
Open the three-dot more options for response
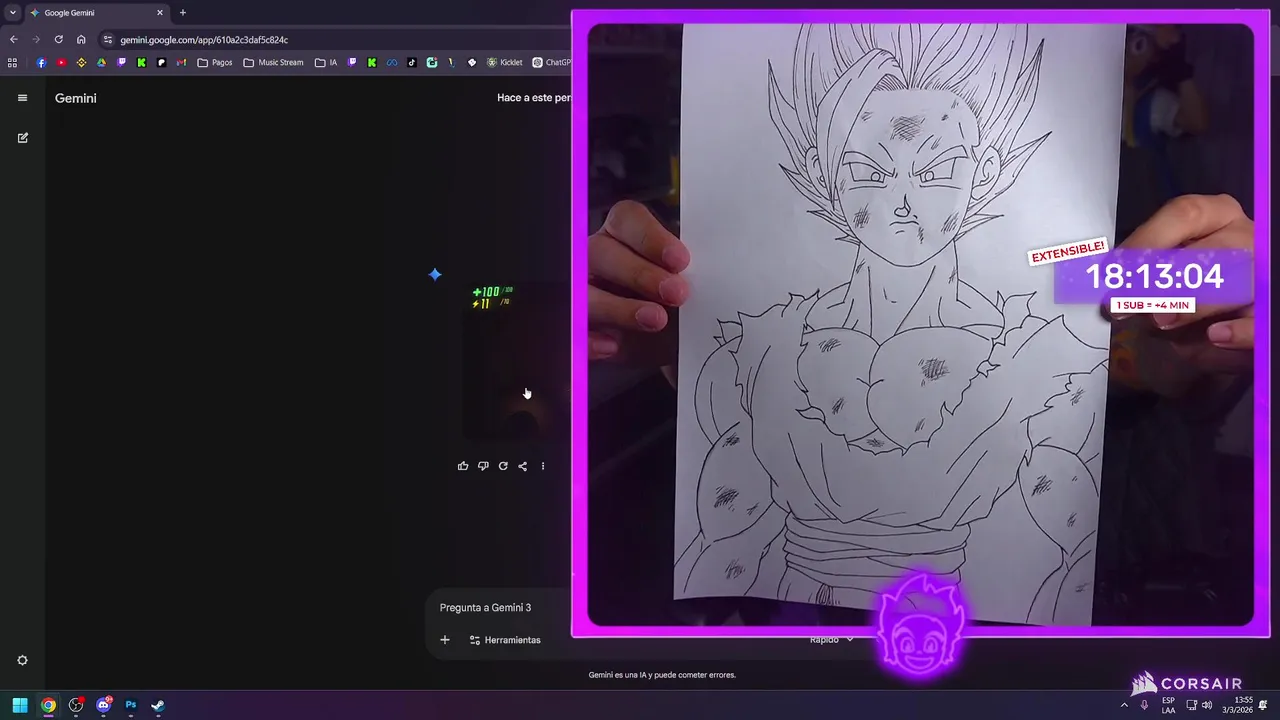pos(543,466)
